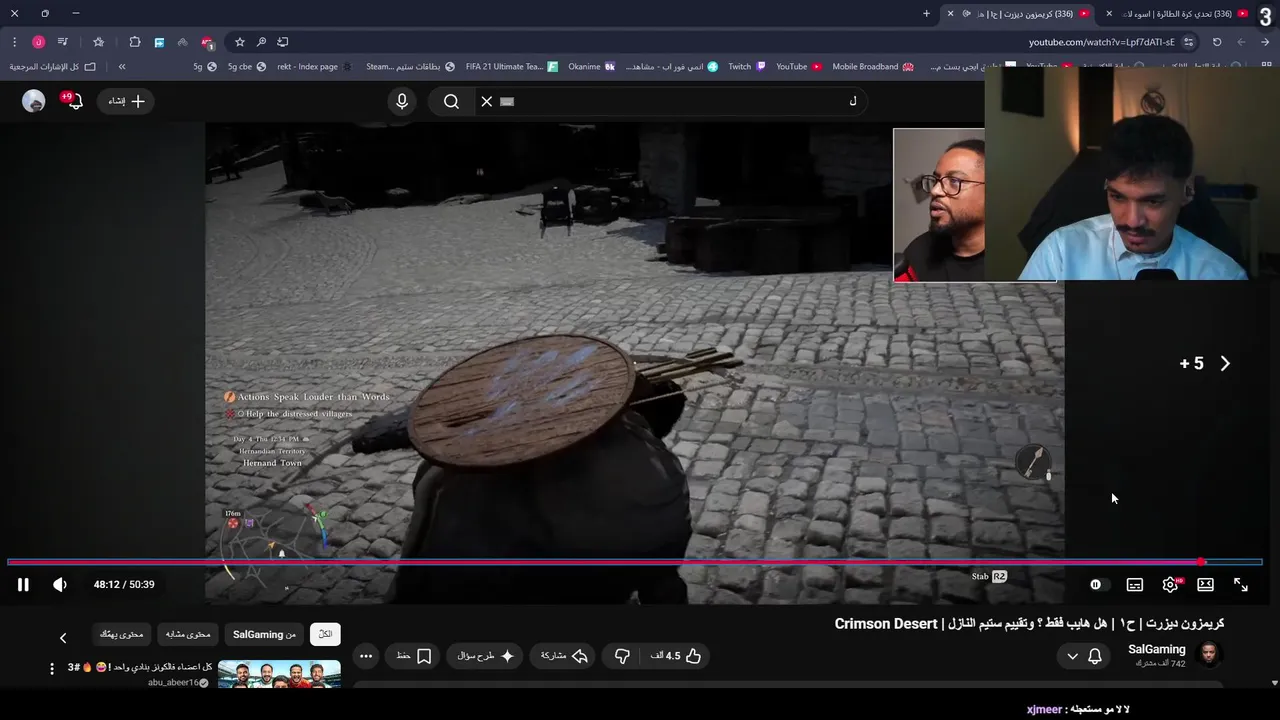Search with the YouTube voice microphone

coord(402,101)
